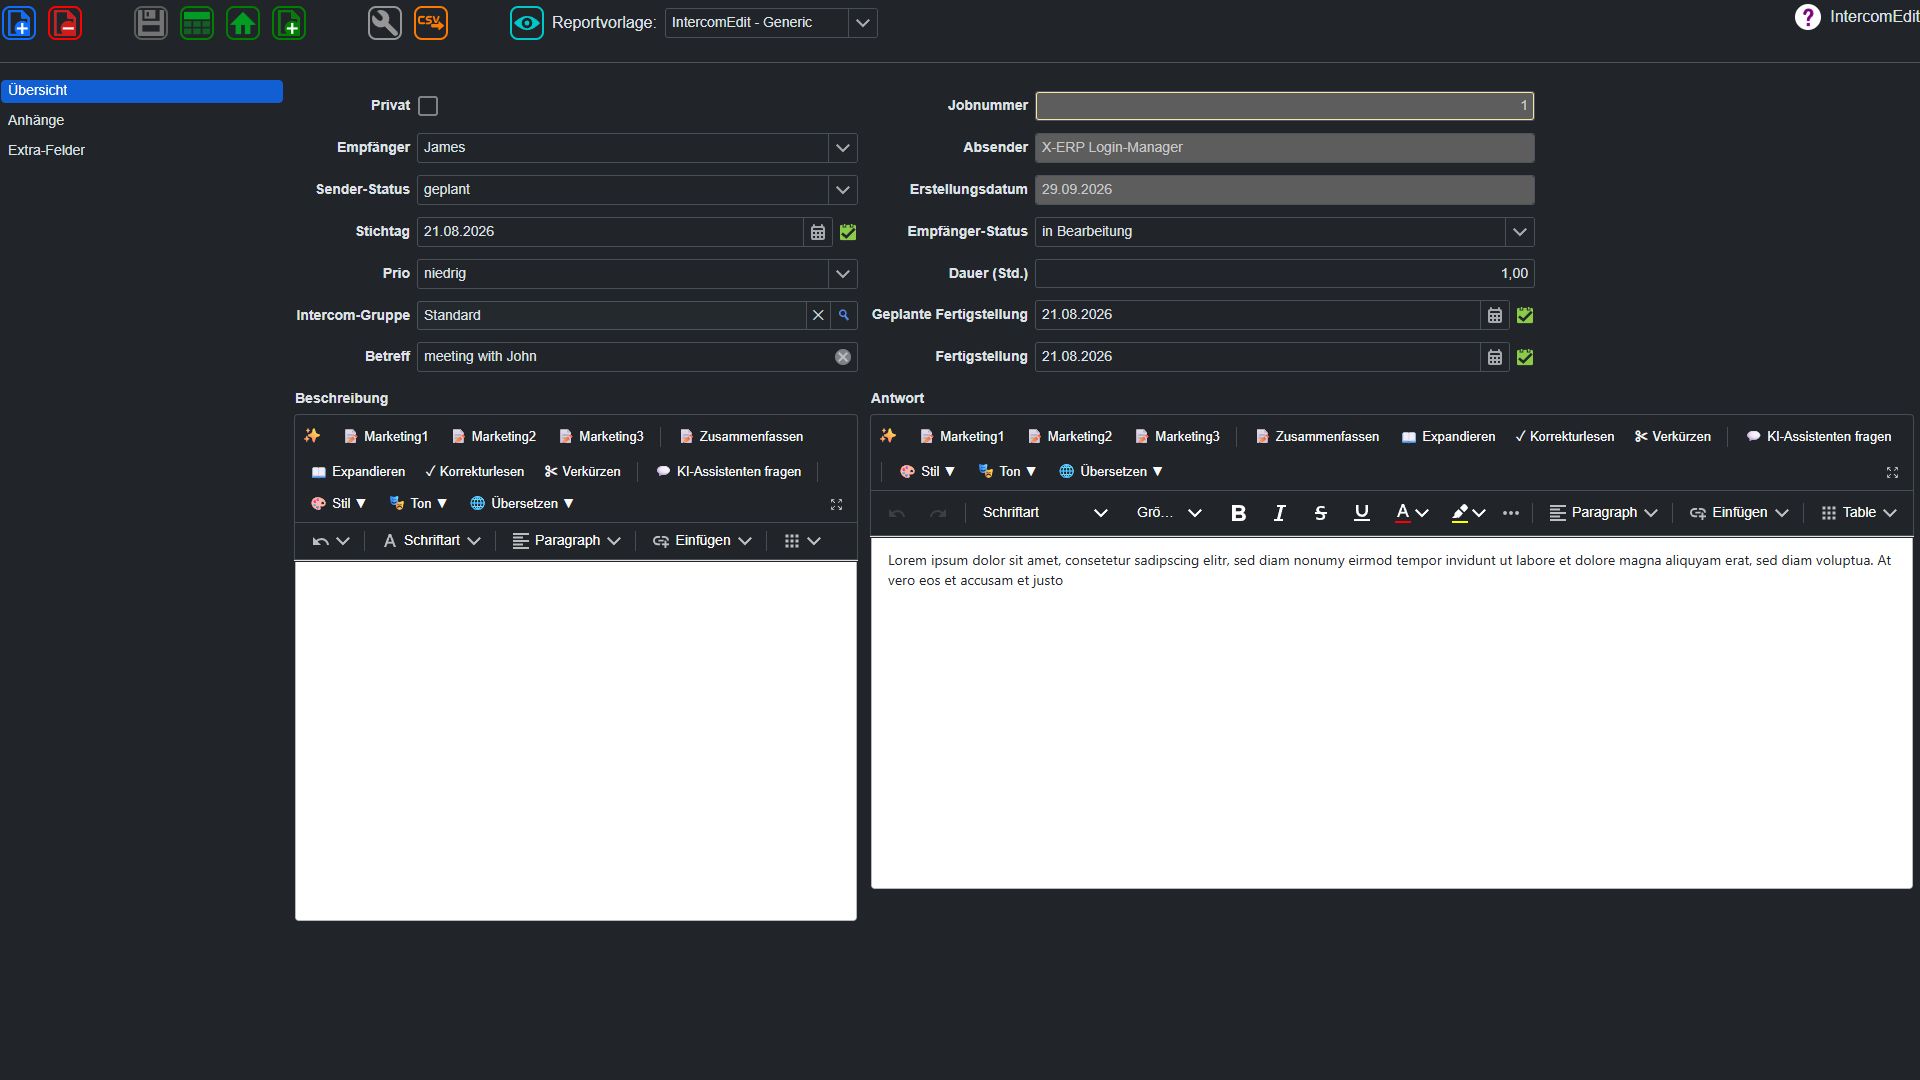
Task: Click the Intercom-Gruppe search magnifier icon
Action: [844, 315]
